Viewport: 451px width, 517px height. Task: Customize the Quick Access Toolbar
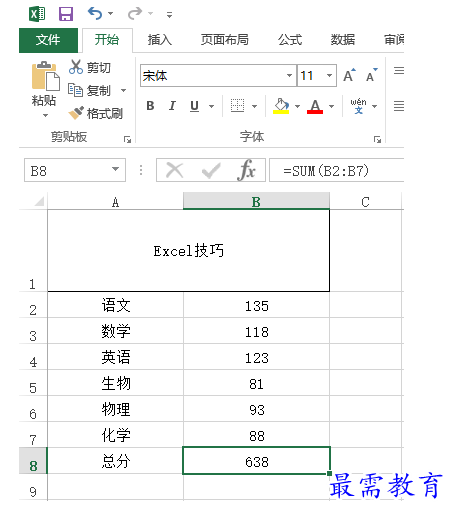(169, 15)
